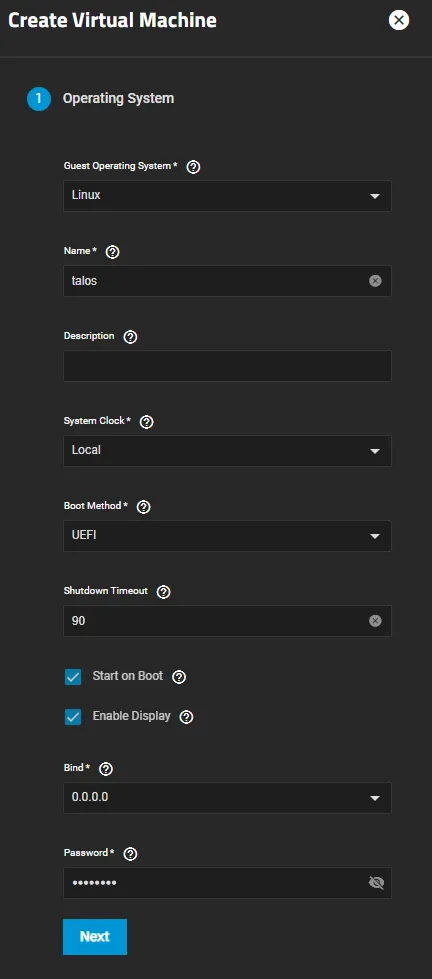Open the Bind help tooltip

pyautogui.click(x=106, y=769)
